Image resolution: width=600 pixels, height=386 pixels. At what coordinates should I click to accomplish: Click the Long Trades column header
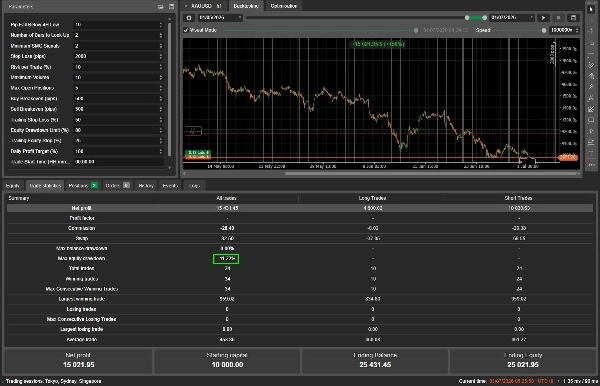tap(372, 198)
